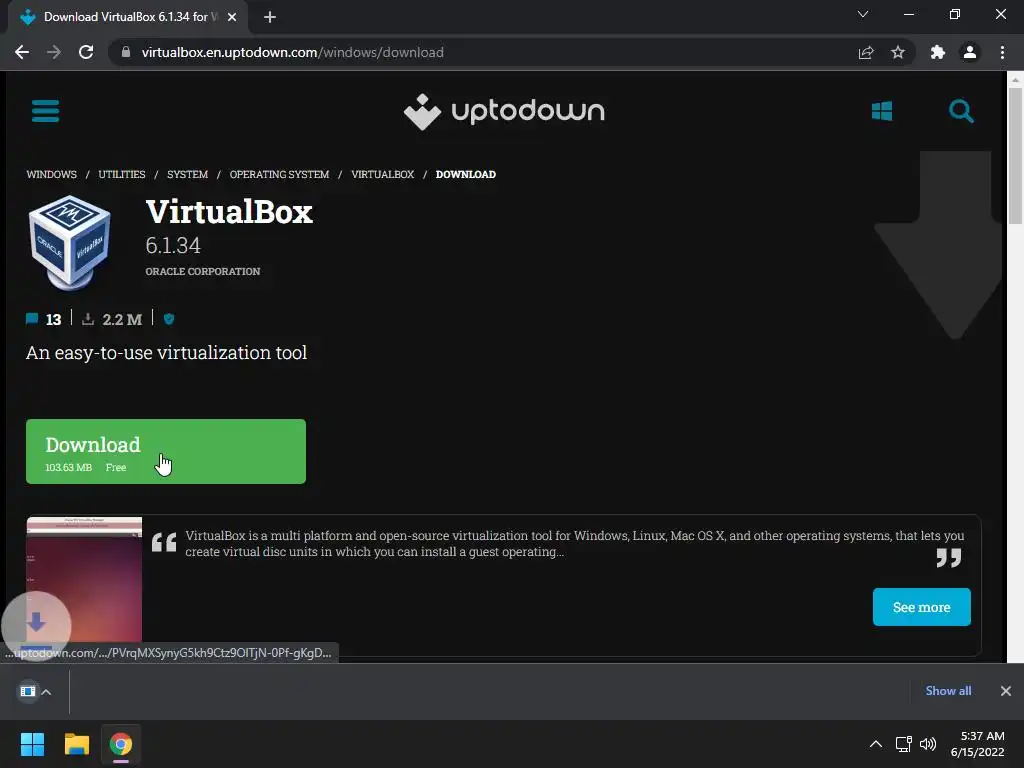Image resolution: width=1024 pixels, height=768 pixels.
Task: Open File Explorer from the taskbar
Action: pos(76,744)
